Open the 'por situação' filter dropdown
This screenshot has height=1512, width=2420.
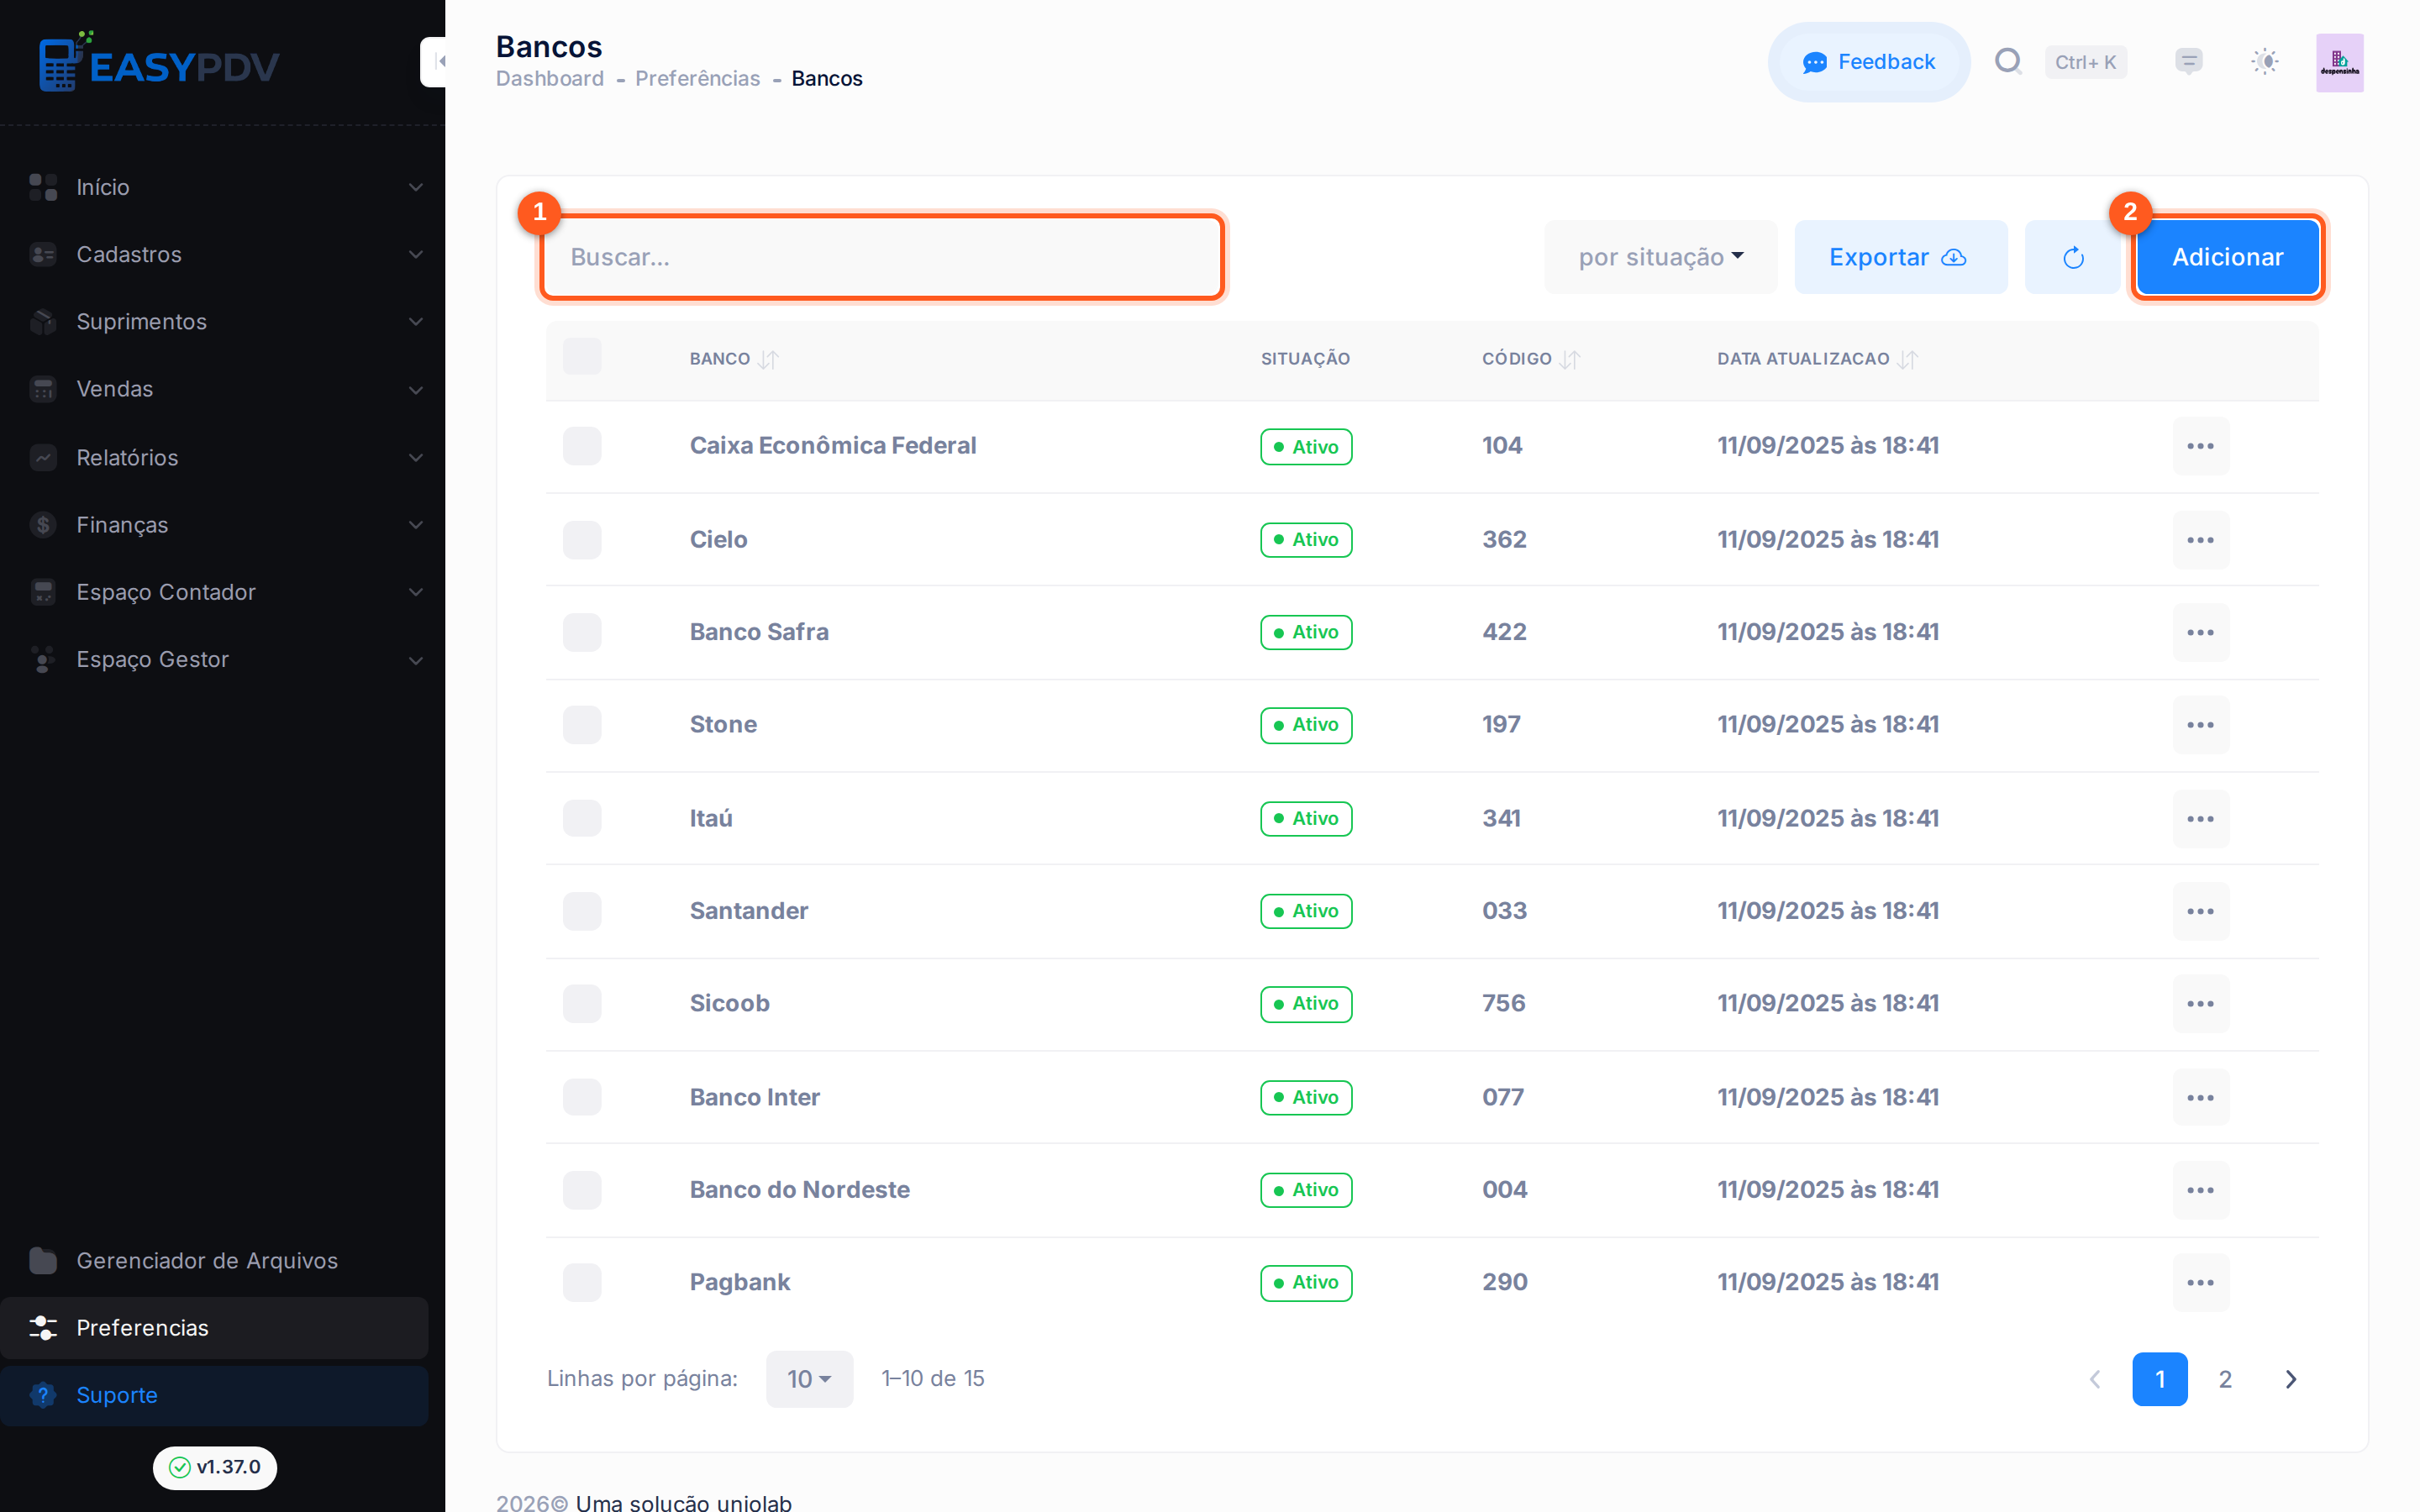pos(1661,257)
